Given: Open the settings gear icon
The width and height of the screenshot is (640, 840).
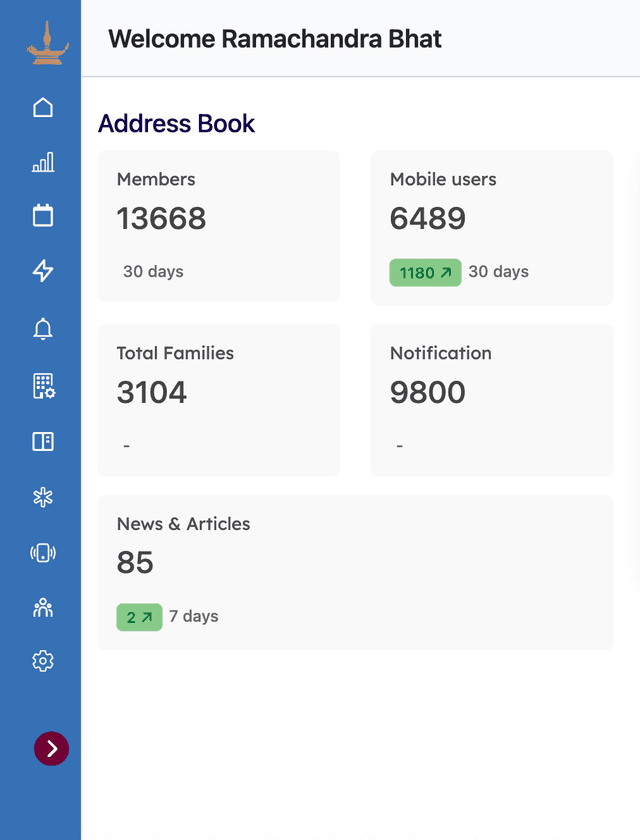Looking at the screenshot, I should (42, 661).
